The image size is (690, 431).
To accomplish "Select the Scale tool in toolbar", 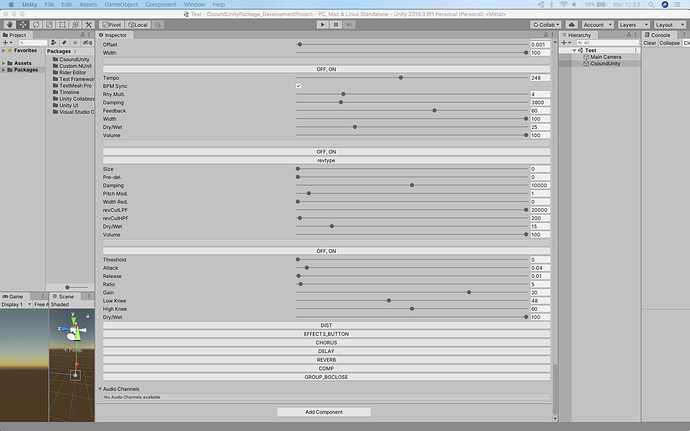I will click(x=49, y=25).
